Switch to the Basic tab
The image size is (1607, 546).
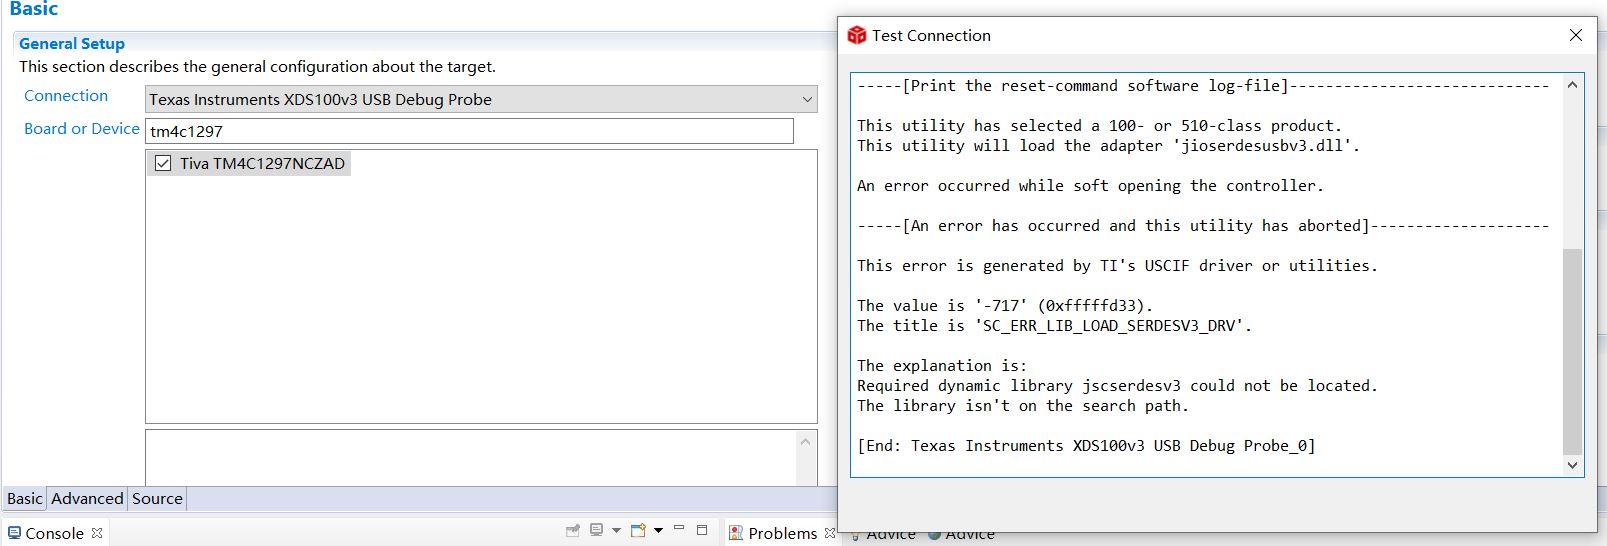[x=25, y=498]
